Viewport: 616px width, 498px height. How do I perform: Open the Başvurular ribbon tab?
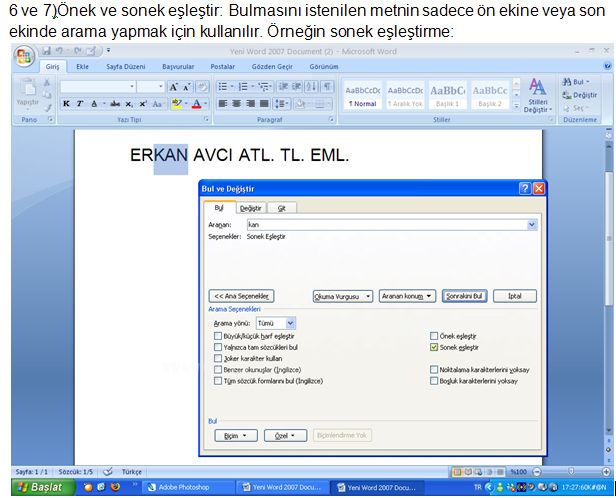pyautogui.click(x=178, y=67)
